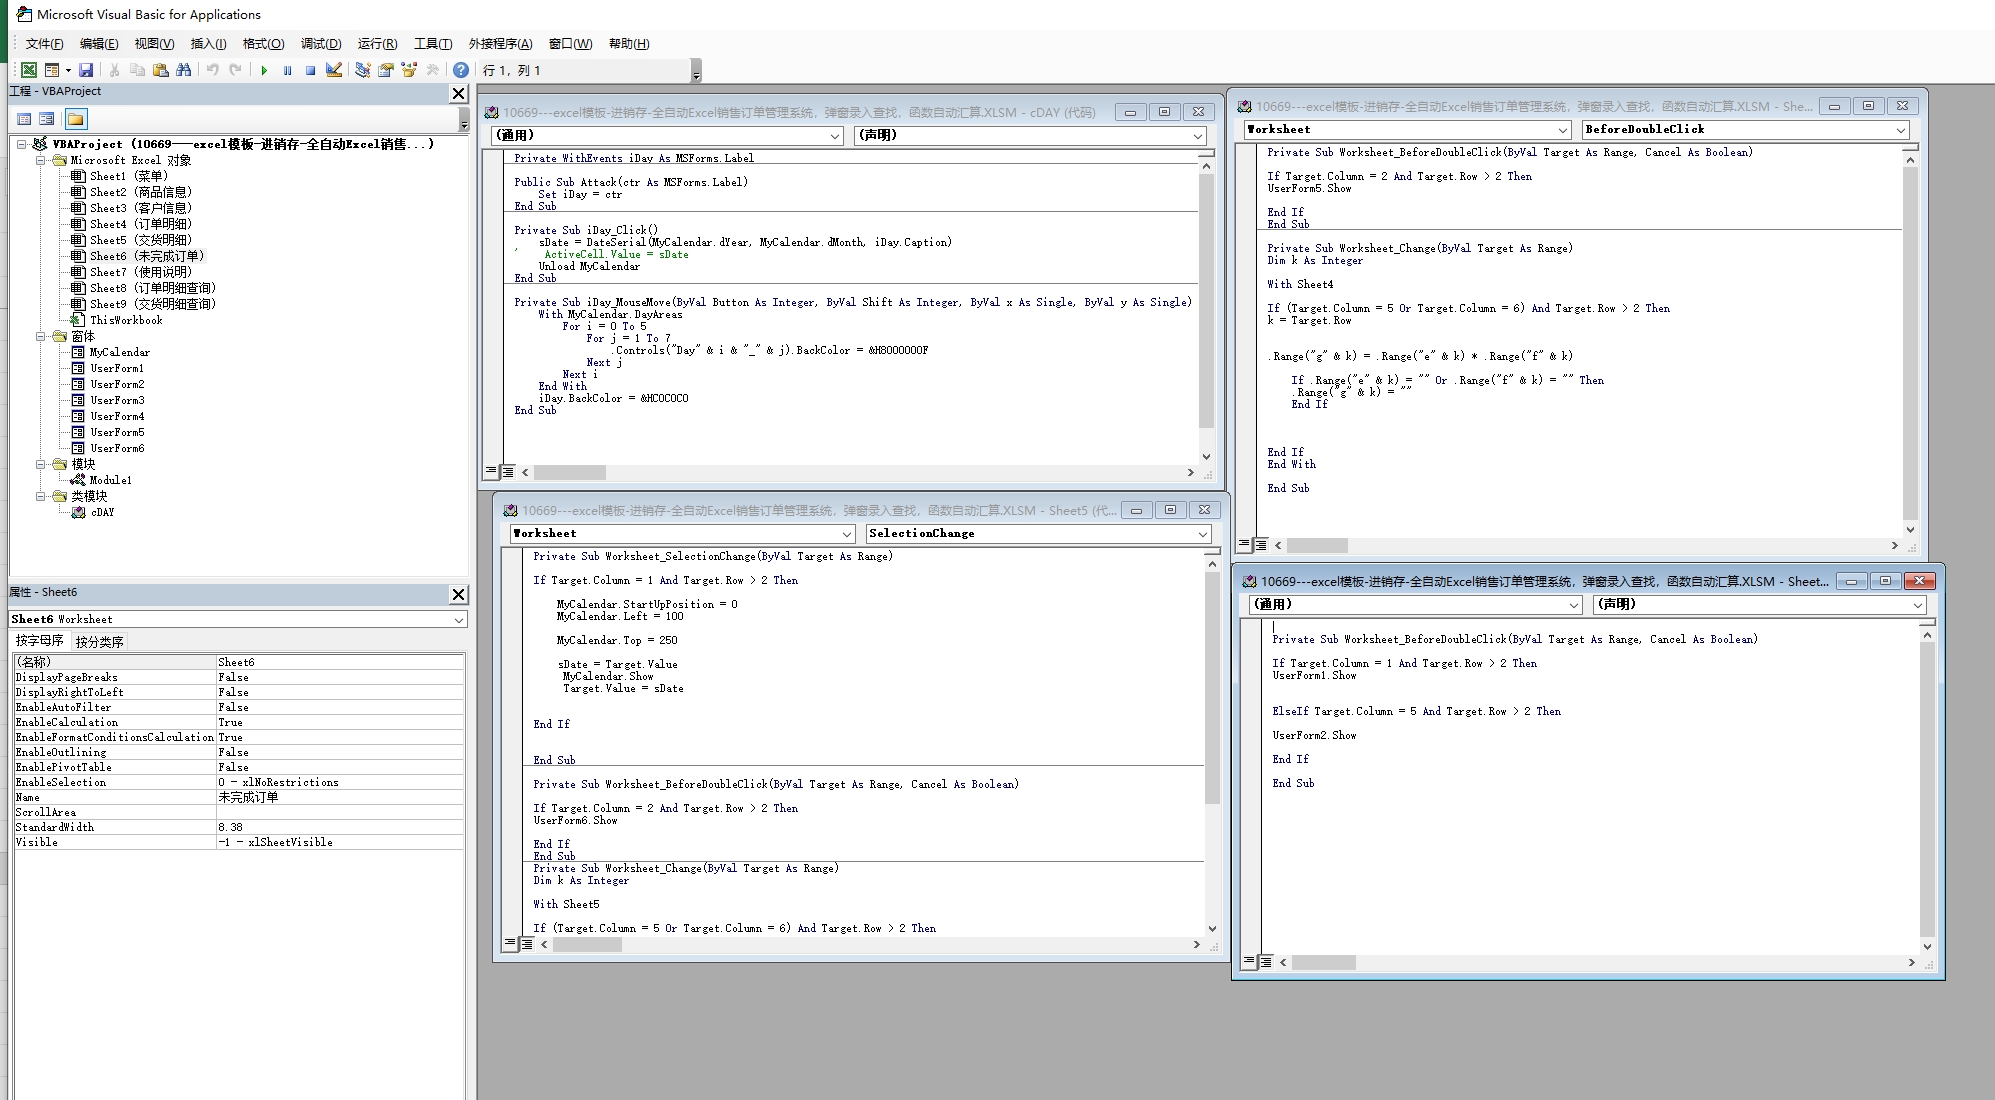
Task: Click the Insert UserForm toolbar icon
Action: pyautogui.click(x=51, y=70)
